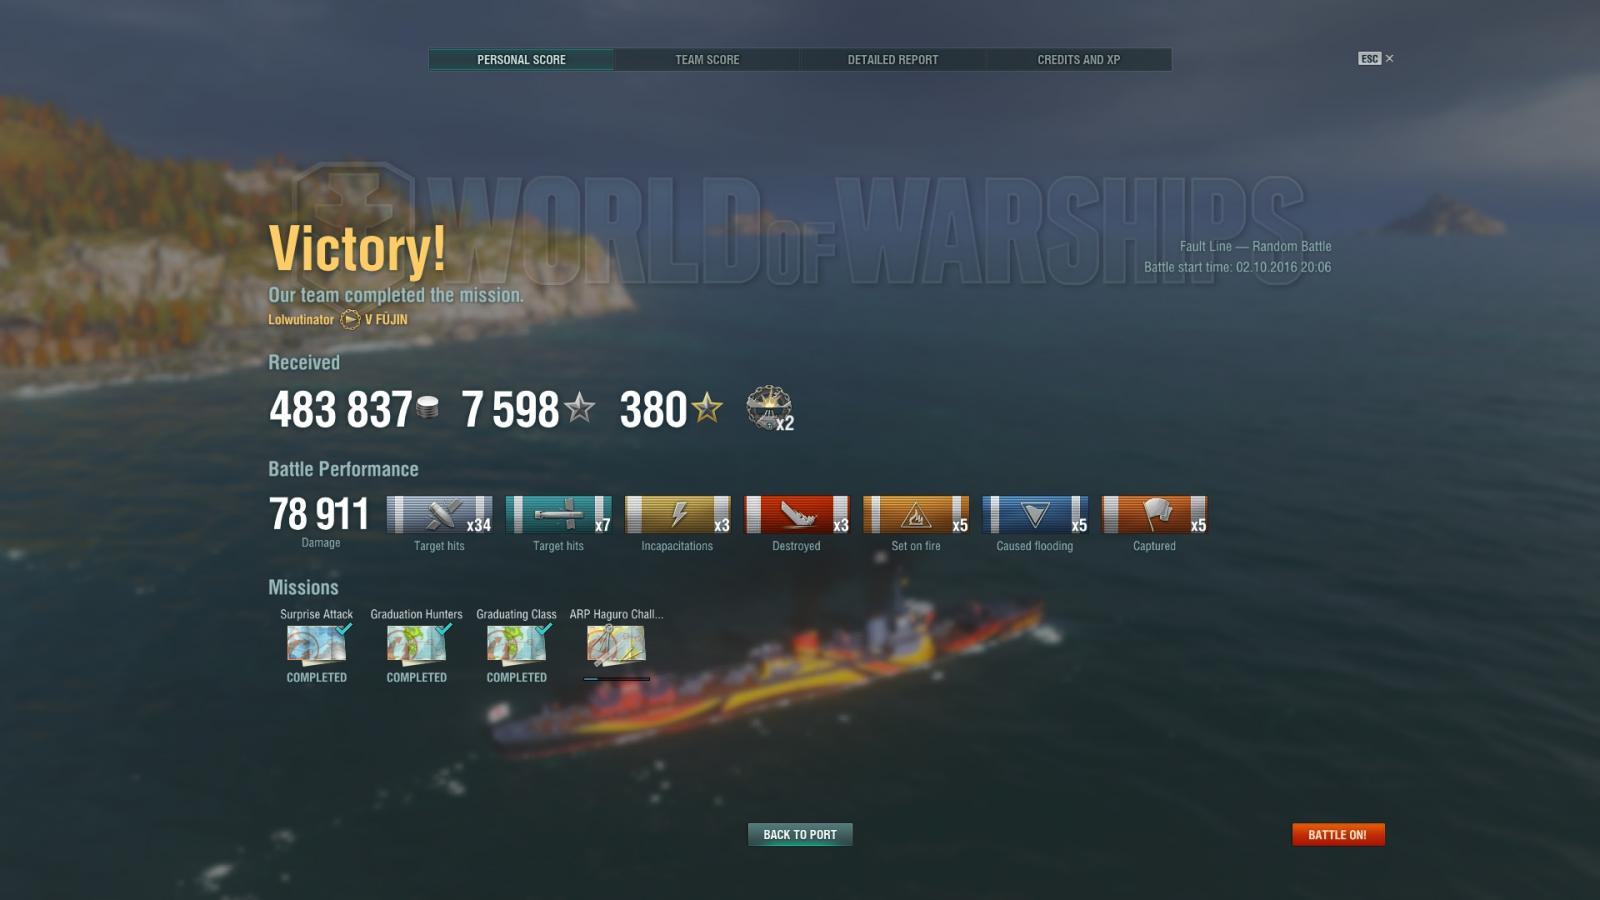
Task: Click the Destroyed ribbon icon
Action: point(796,515)
